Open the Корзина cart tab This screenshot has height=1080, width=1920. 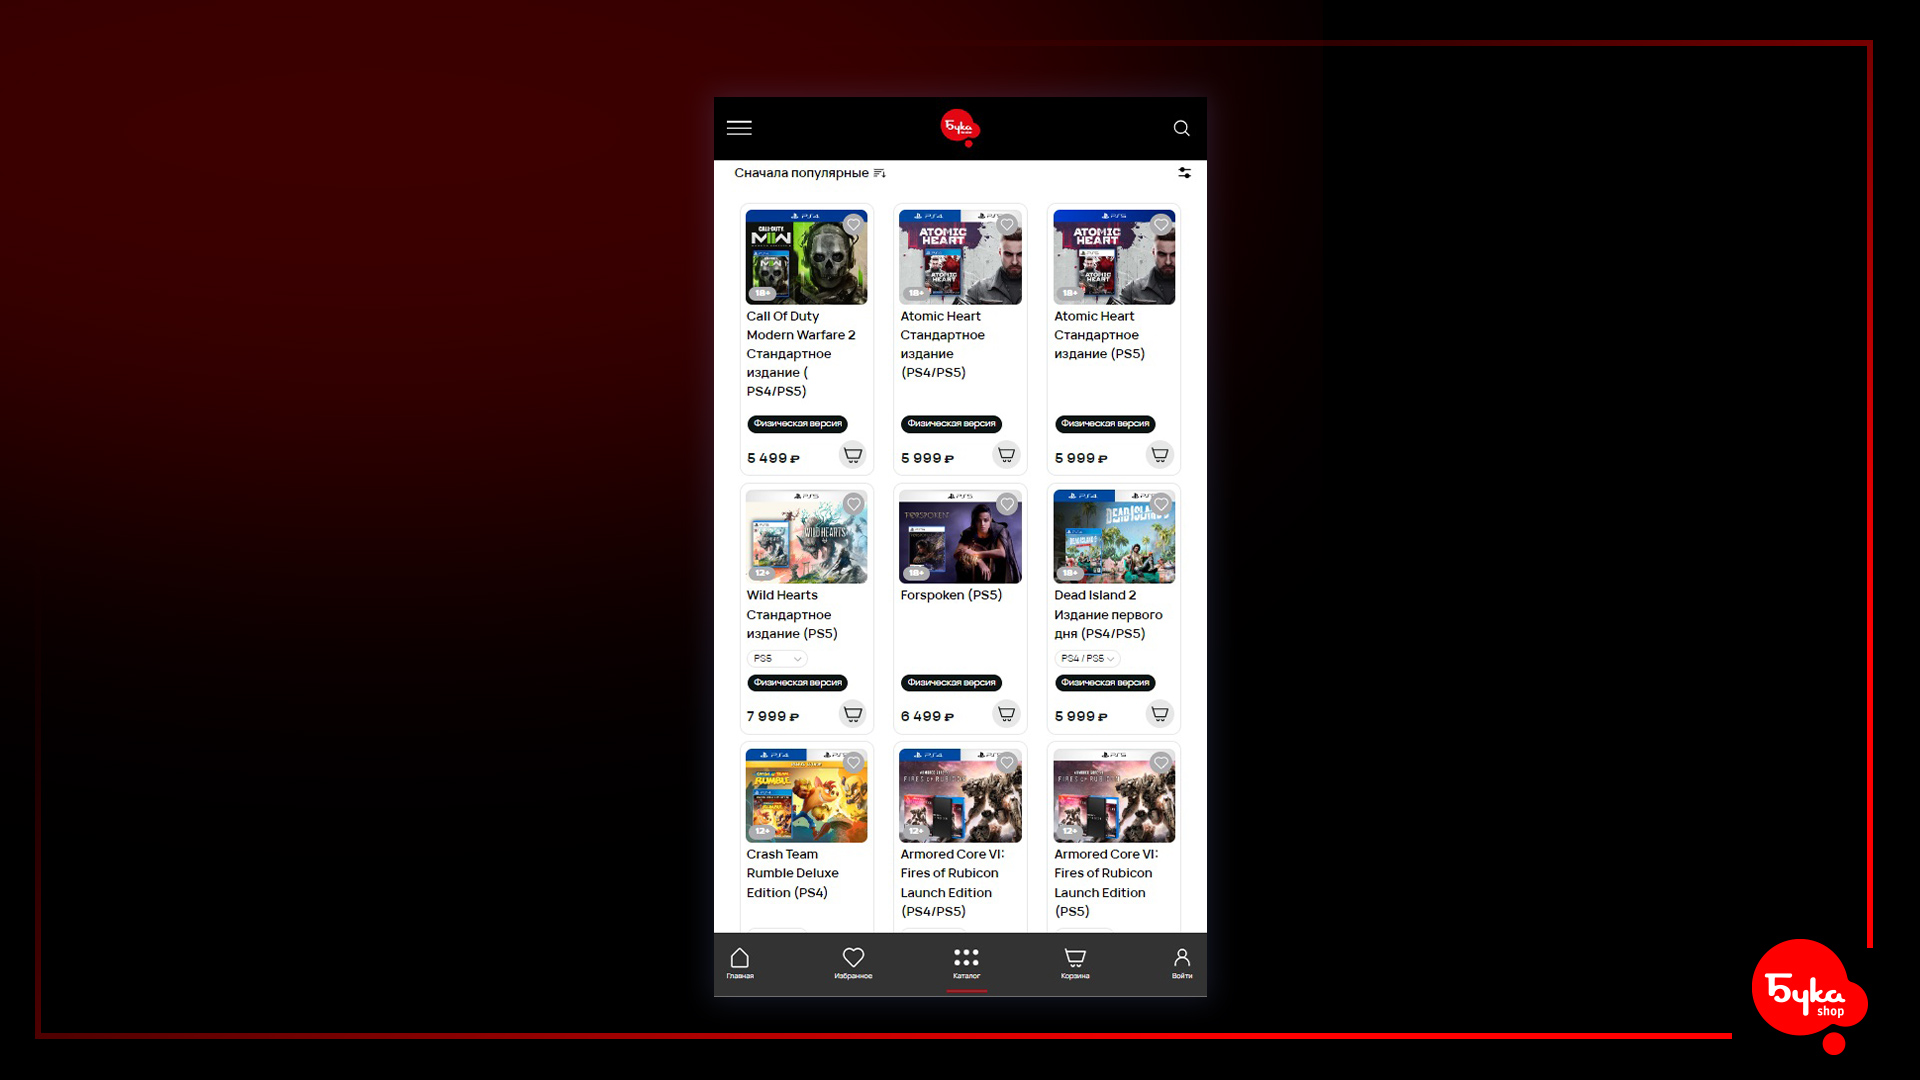click(1075, 964)
